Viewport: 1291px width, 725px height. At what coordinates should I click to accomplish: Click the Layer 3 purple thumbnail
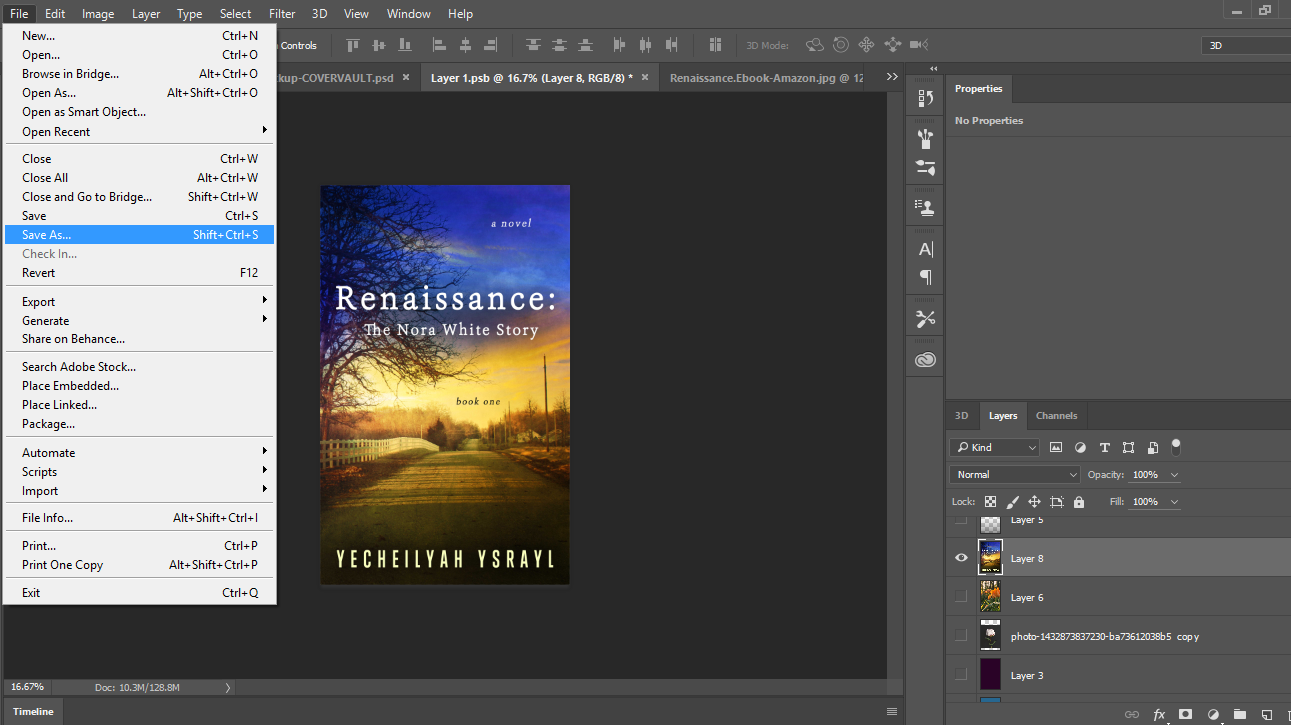(x=990, y=675)
